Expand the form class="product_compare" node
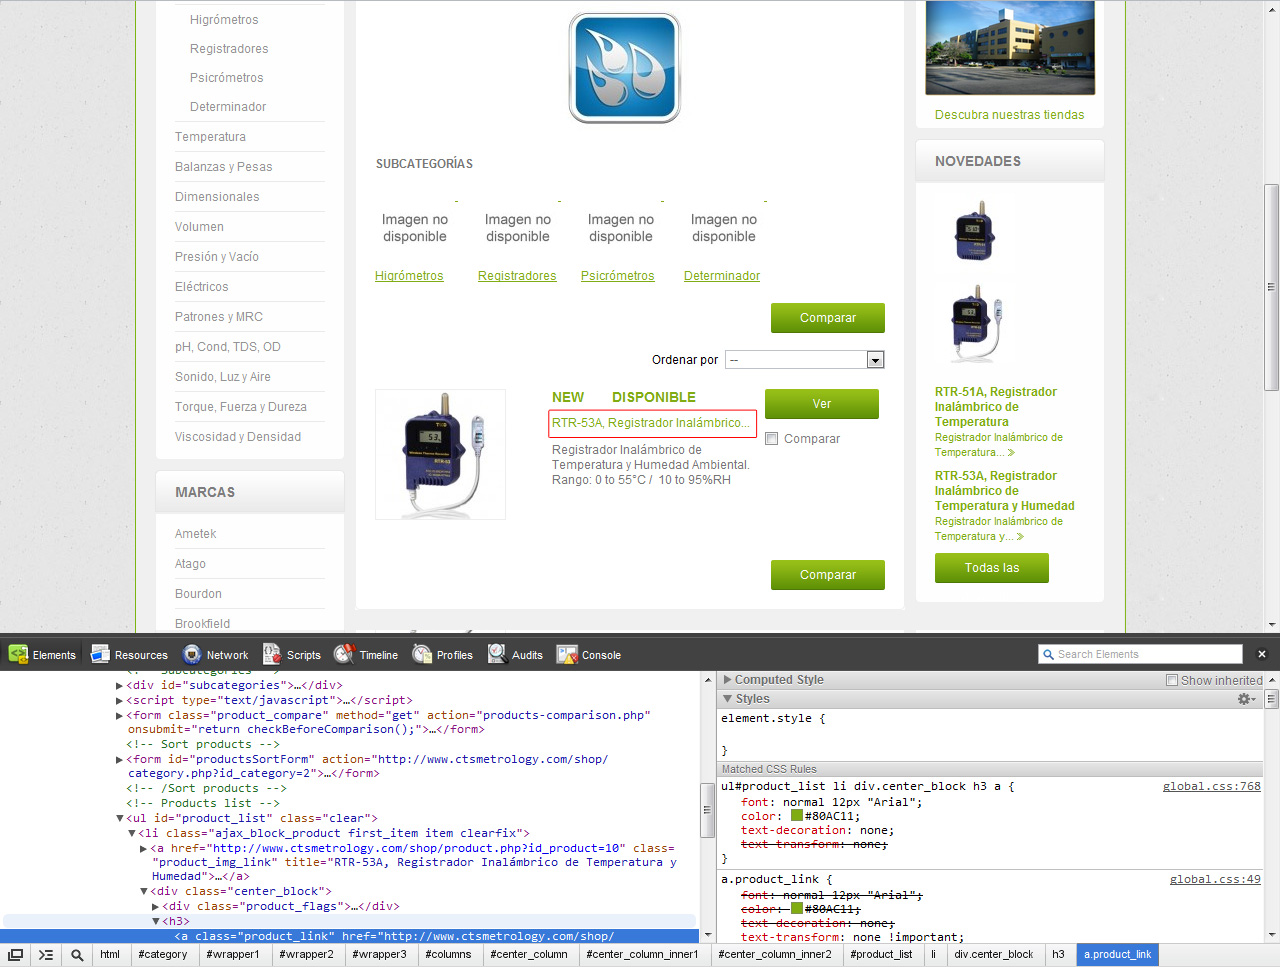Screen dimensions: 1280x967 click(x=120, y=715)
